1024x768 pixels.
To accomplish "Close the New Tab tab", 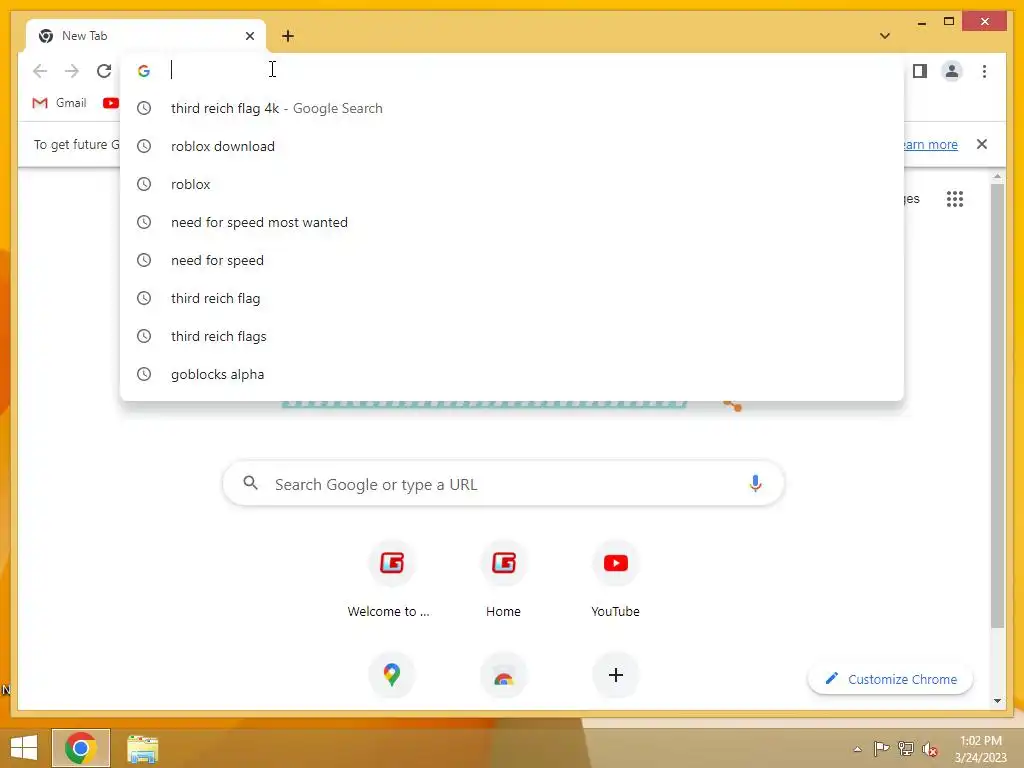I will pos(249,36).
